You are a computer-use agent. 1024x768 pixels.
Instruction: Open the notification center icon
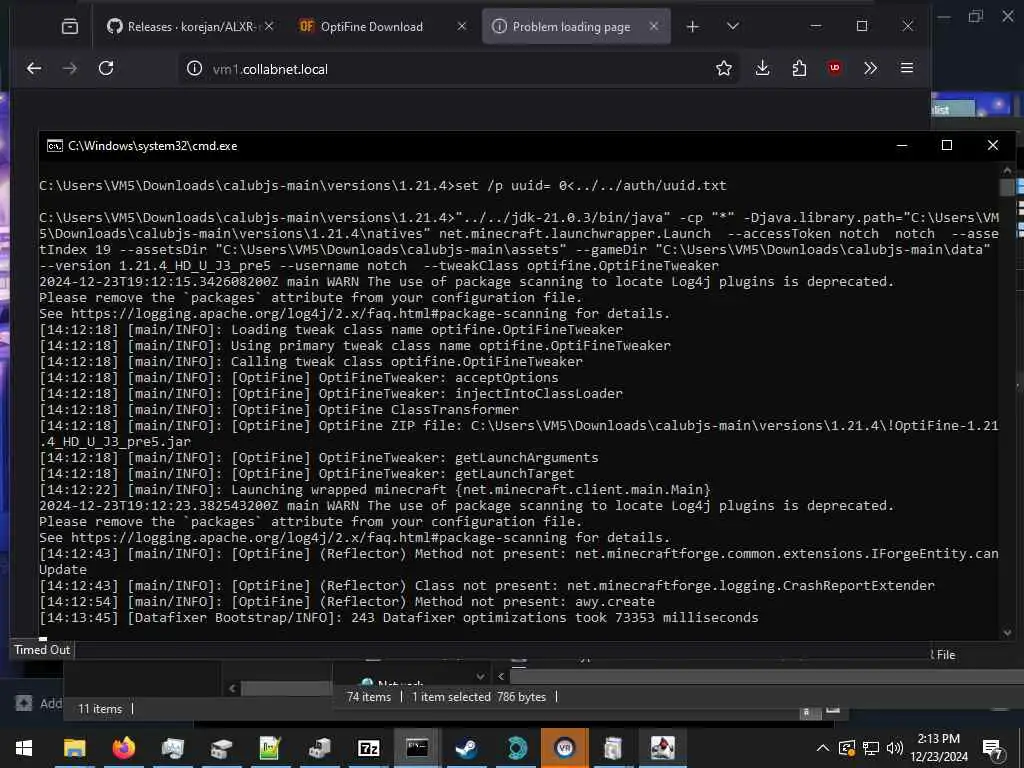(992, 749)
